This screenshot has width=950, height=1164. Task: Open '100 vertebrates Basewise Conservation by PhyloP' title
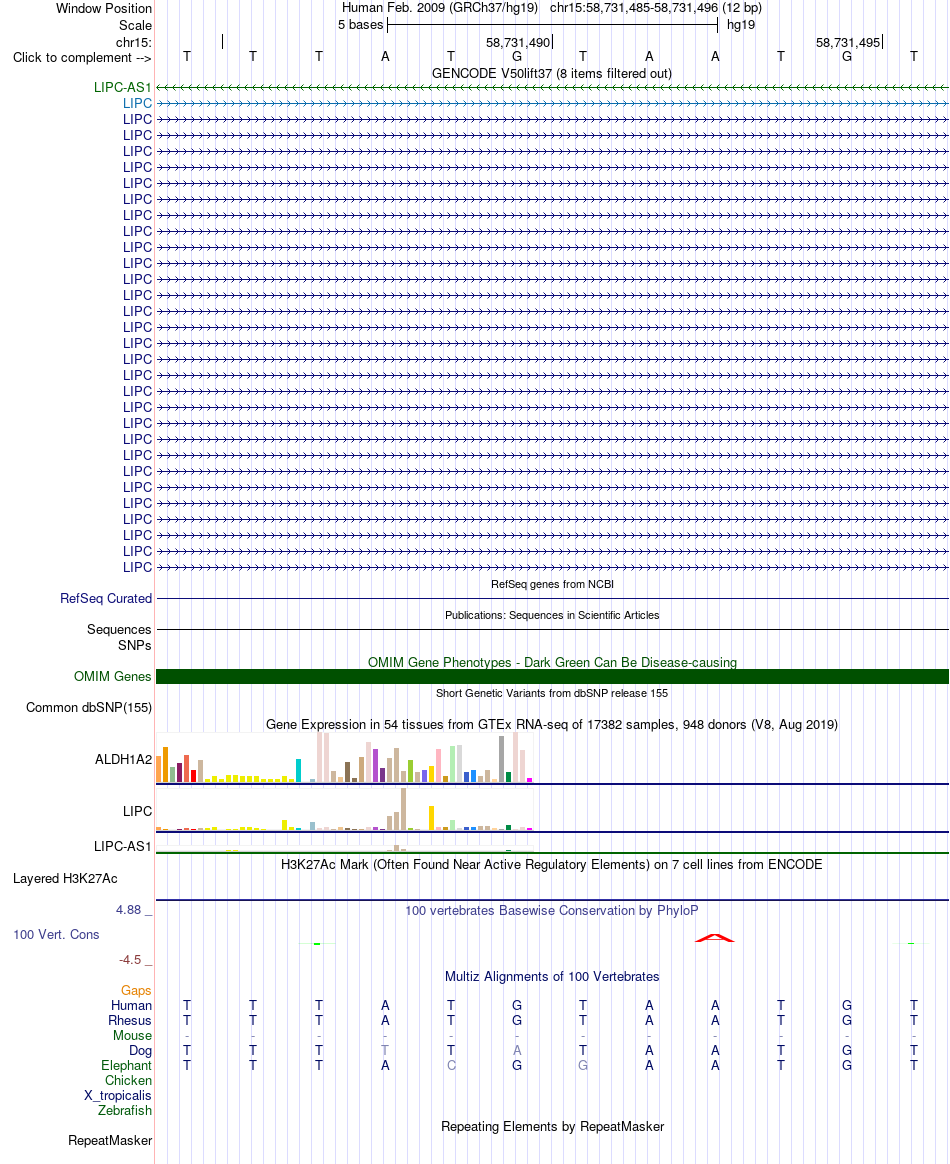(x=551, y=911)
